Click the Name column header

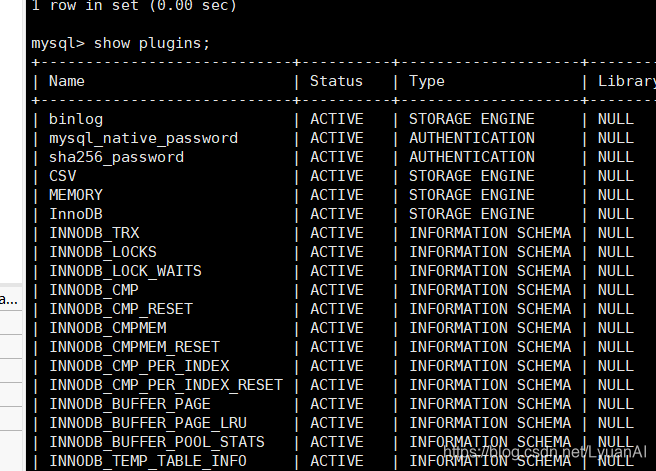pos(67,81)
